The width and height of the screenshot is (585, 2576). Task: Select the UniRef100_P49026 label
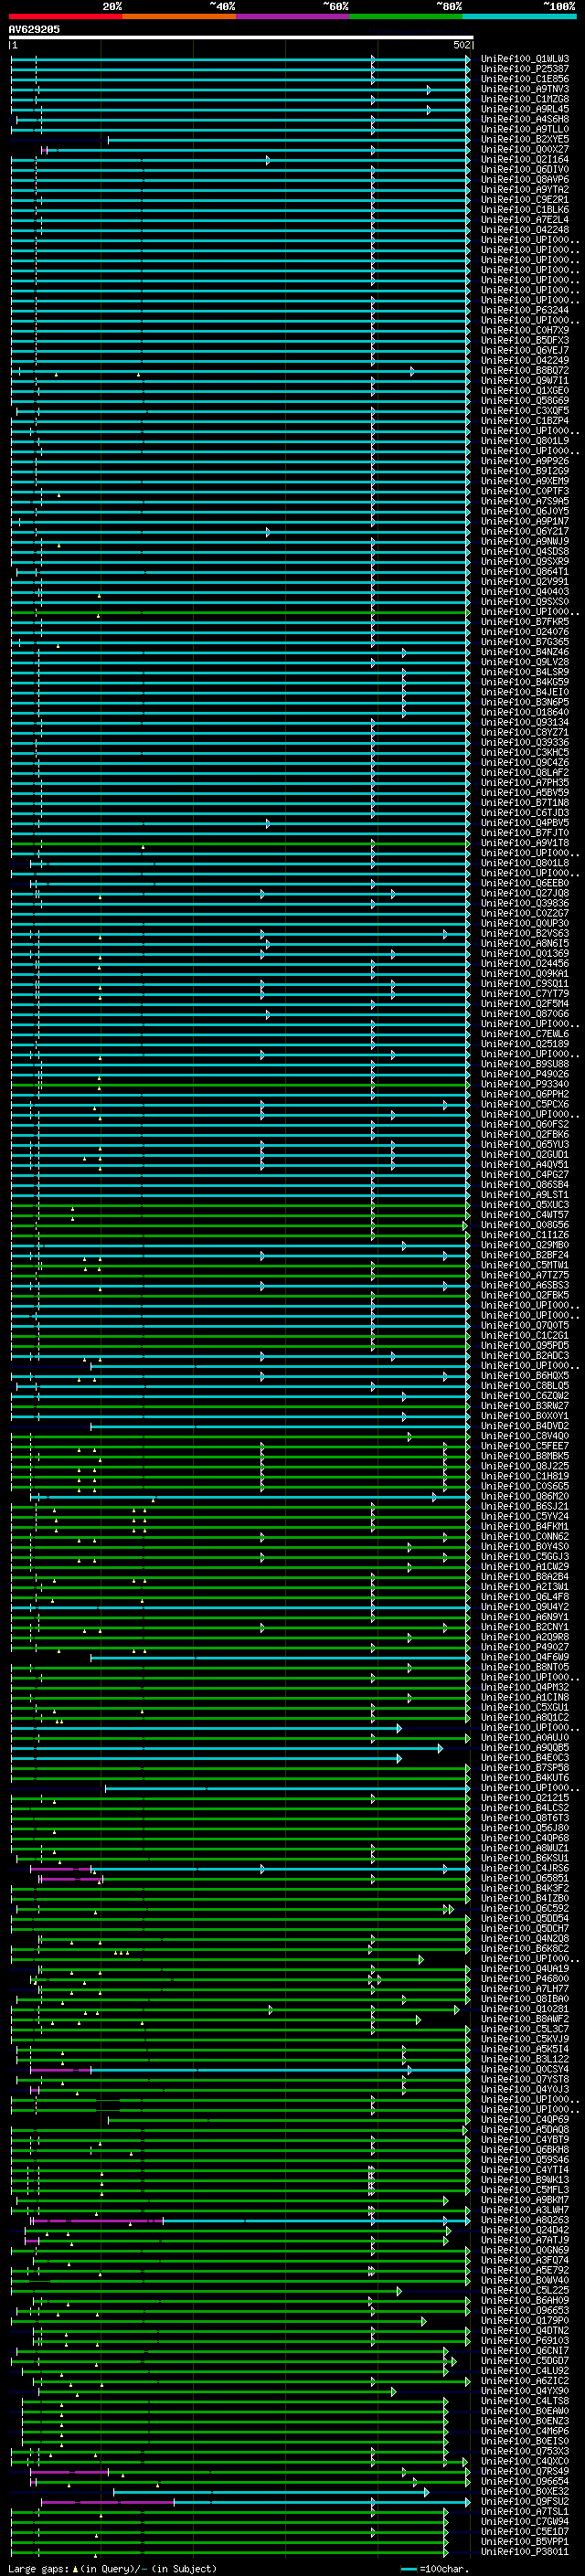point(525,1074)
